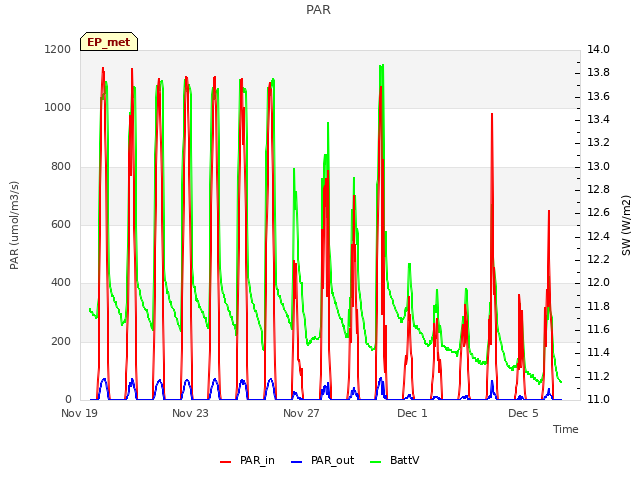Click the 1000 left-axis tick label
Image resolution: width=640 pixels, height=480 pixels.
point(58,108)
